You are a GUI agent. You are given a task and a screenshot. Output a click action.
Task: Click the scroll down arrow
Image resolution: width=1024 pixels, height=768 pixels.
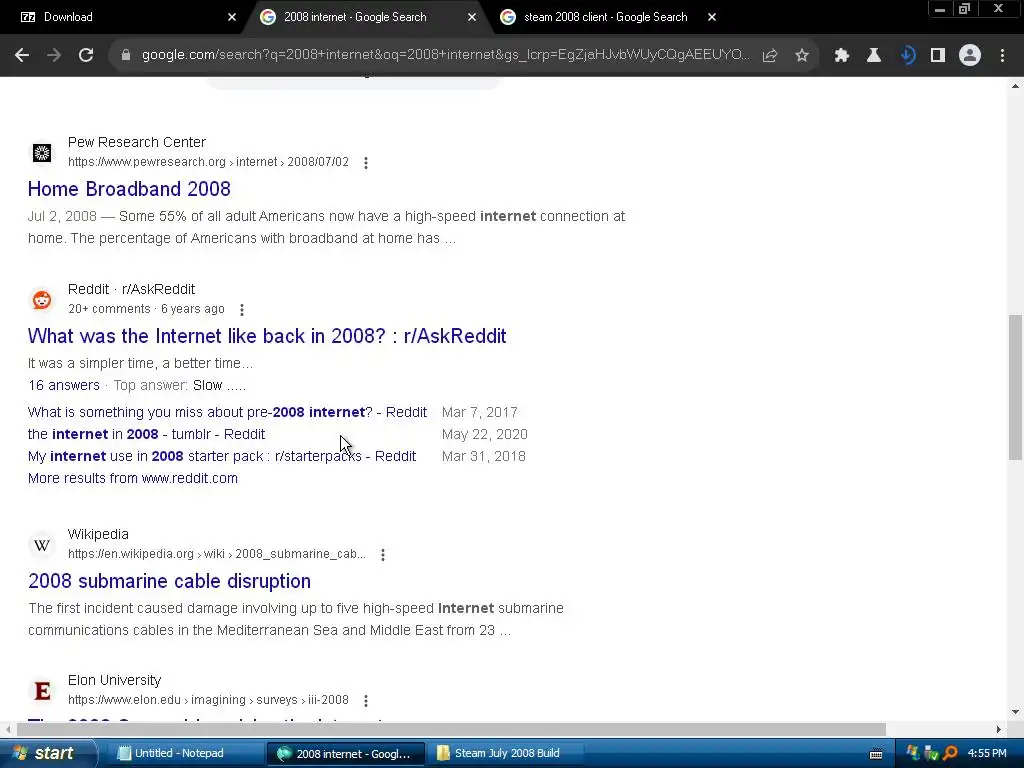(x=1016, y=712)
